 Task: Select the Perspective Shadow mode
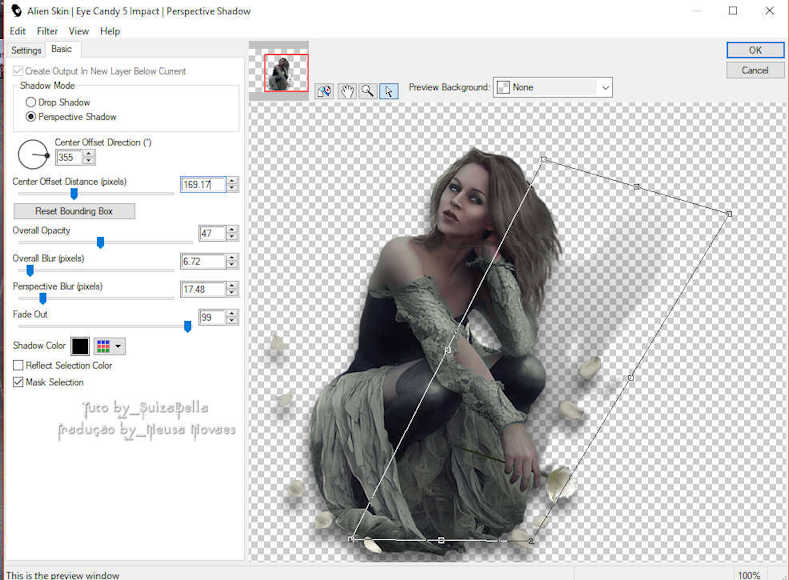coord(31,117)
